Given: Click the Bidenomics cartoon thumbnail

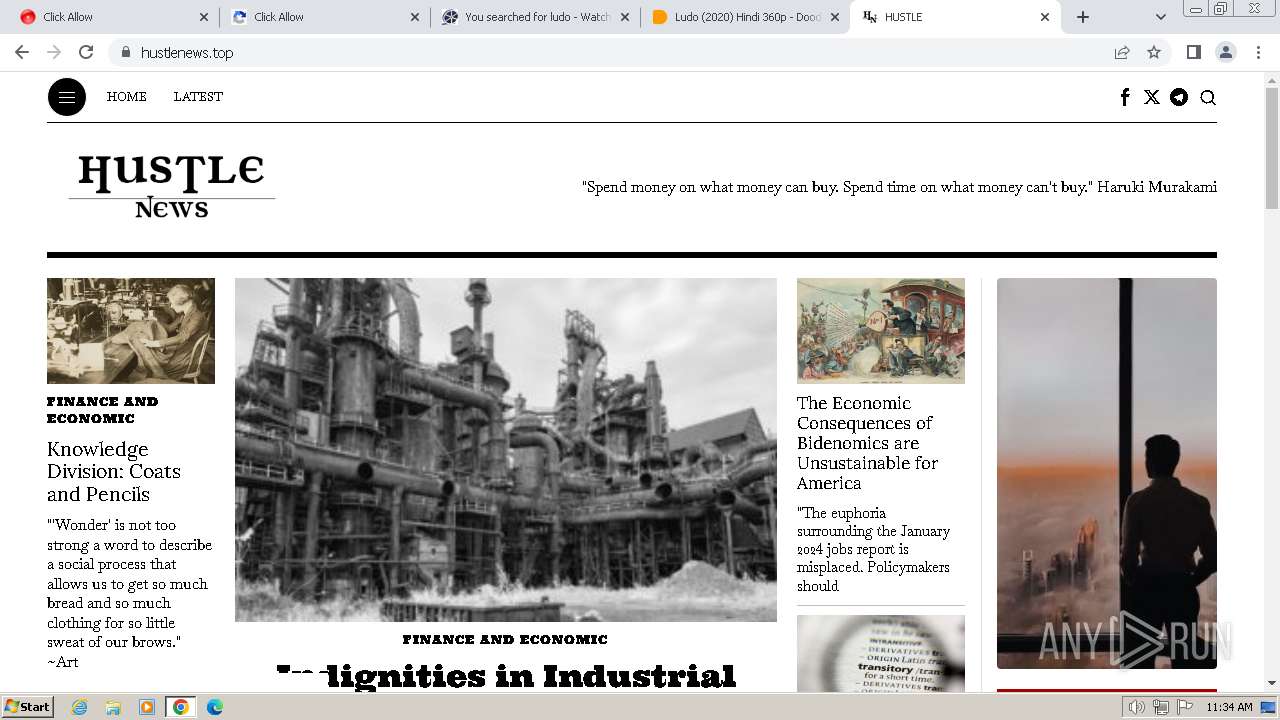Looking at the screenshot, I should point(881,331).
